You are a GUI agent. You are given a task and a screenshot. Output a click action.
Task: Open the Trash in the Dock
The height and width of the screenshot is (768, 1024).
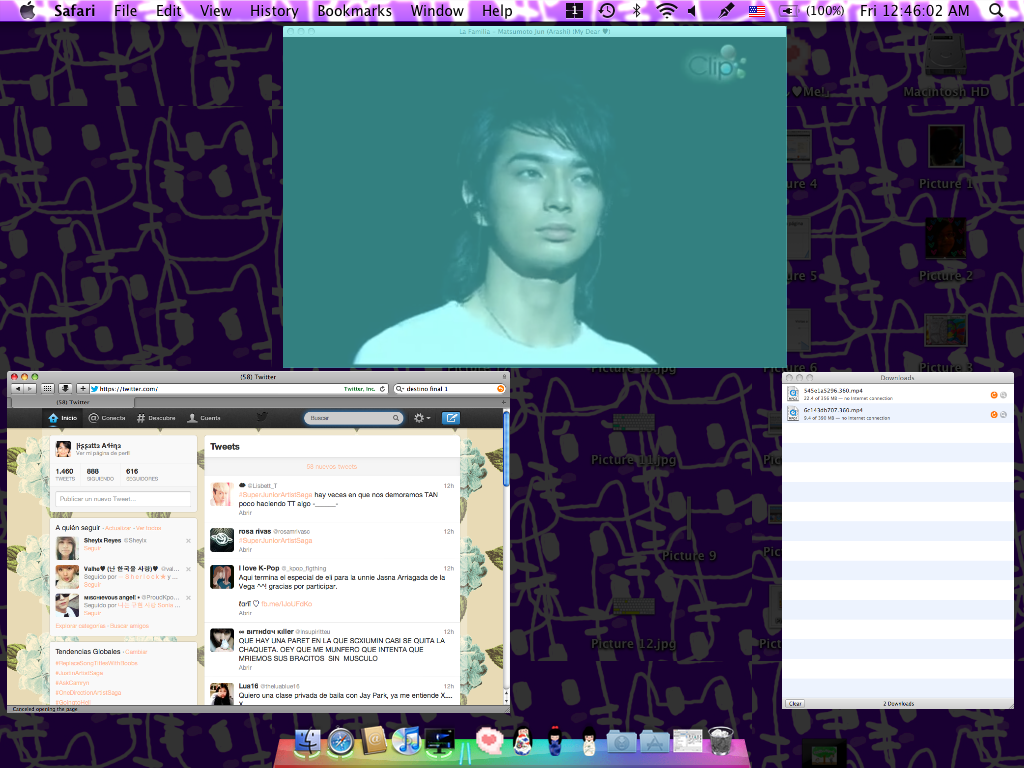(721, 741)
